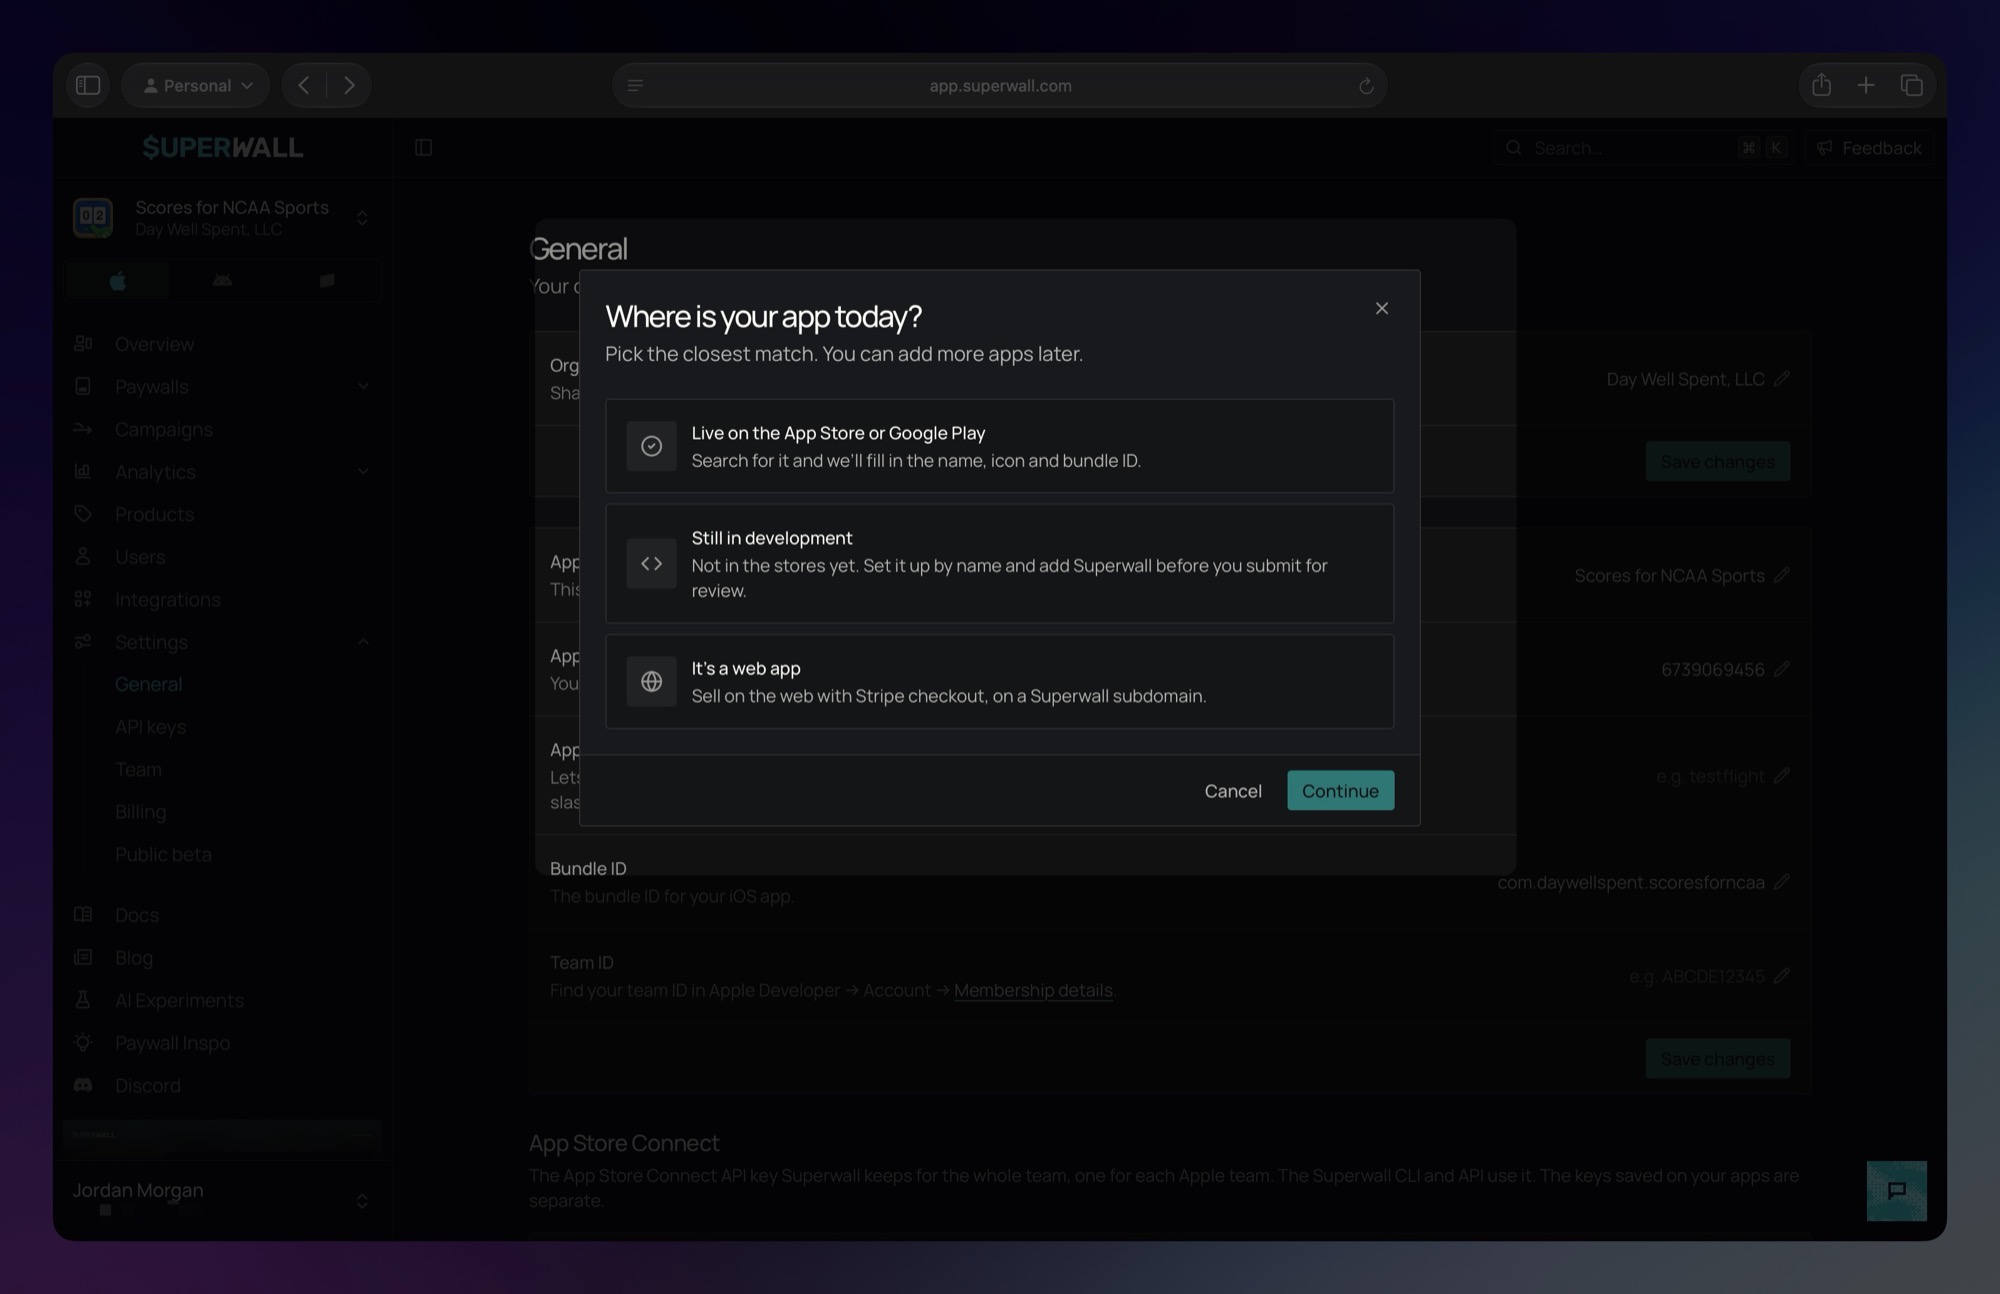Click the Continue button
The width and height of the screenshot is (2000, 1294).
(x=1340, y=790)
